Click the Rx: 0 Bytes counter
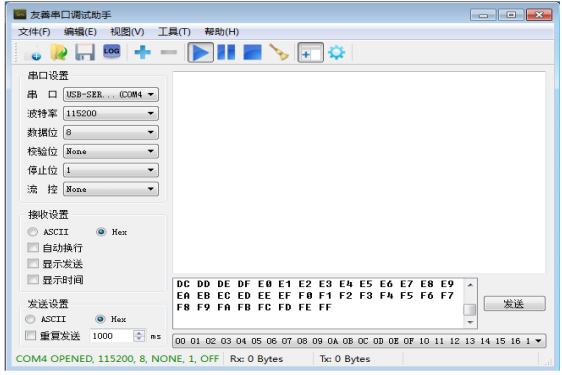 (256, 359)
